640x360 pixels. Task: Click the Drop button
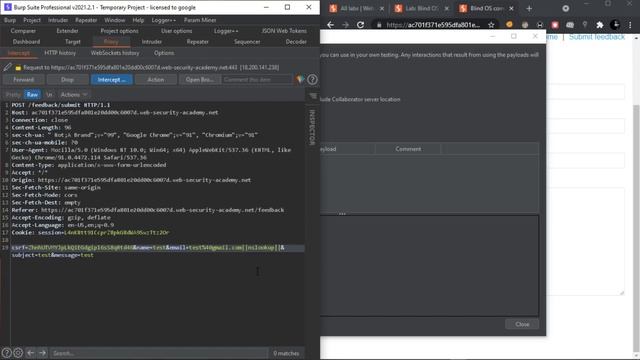click(67, 80)
